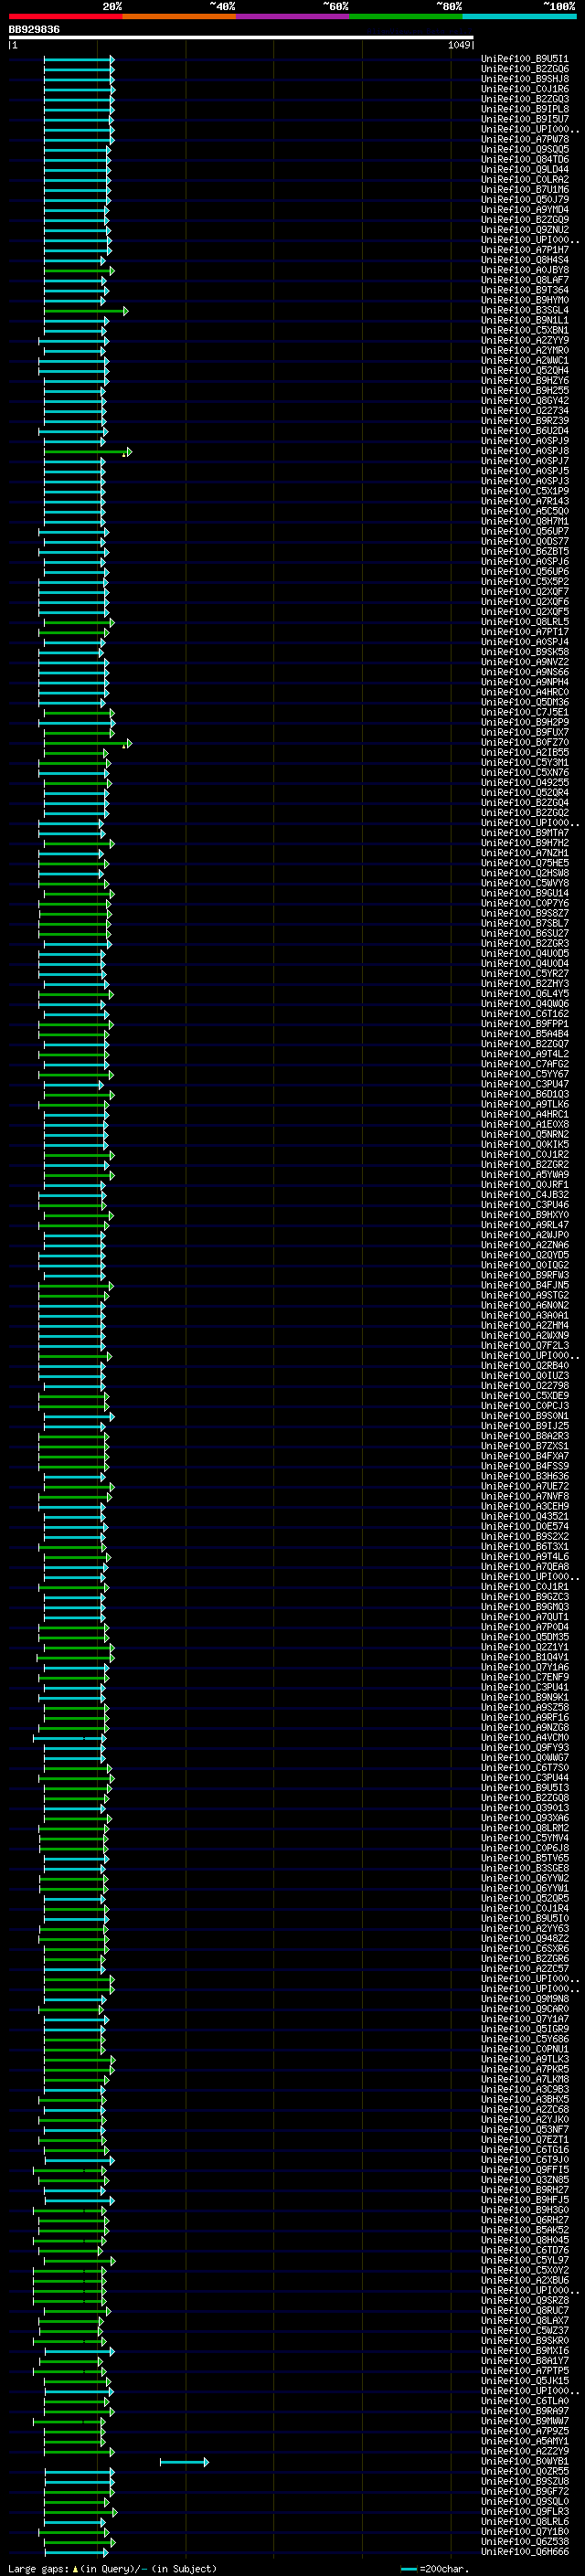Select hit label UniRef100_C3PU47
Image resolution: width=585 pixels, height=2576 pixels.
tap(525, 1084)
